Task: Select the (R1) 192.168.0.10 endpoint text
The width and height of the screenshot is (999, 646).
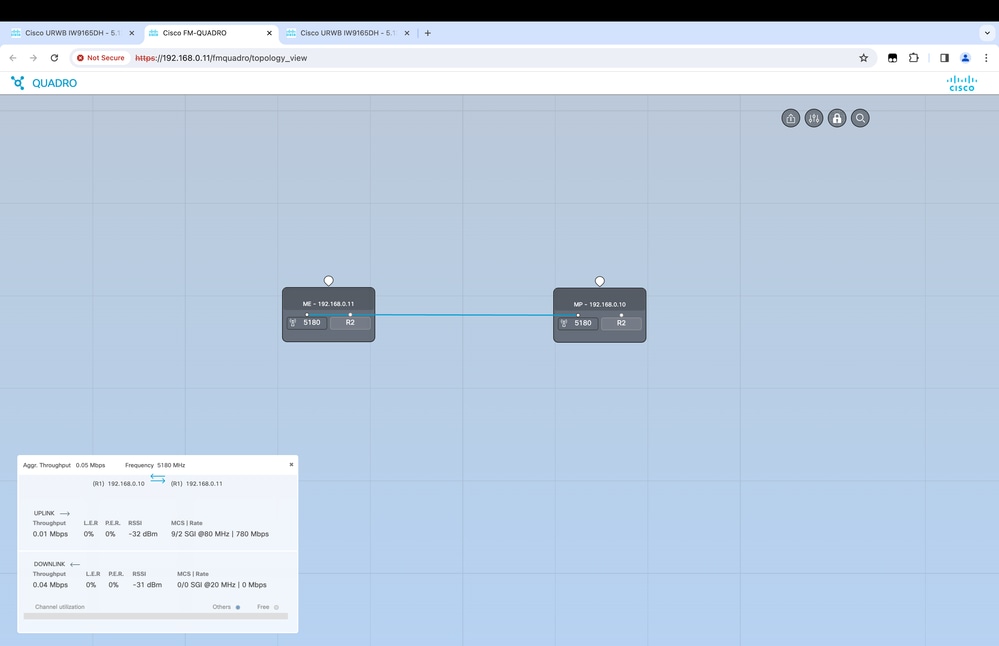Action: pos(119,484)
